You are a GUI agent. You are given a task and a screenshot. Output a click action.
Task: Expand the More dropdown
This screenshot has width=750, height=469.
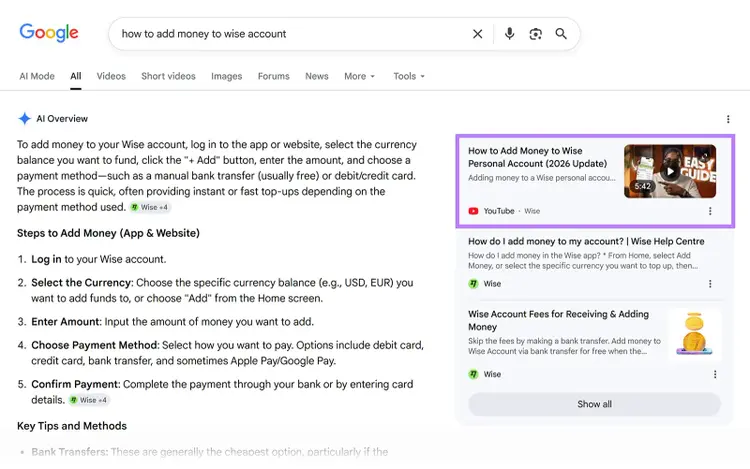click(x=359, y=76)
